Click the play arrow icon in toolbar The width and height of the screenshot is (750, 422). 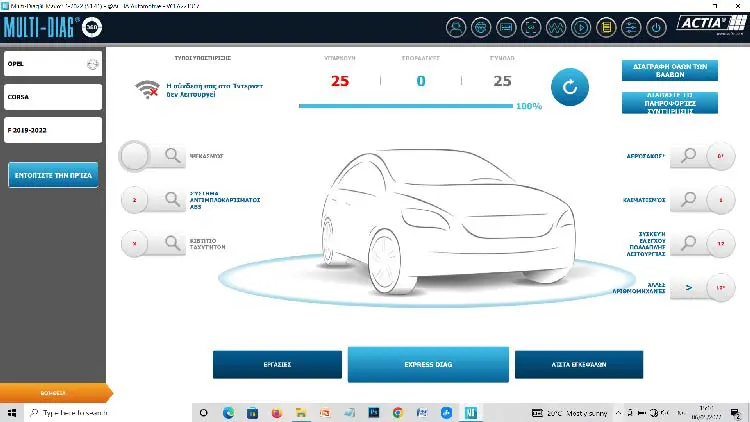[581, 28]
